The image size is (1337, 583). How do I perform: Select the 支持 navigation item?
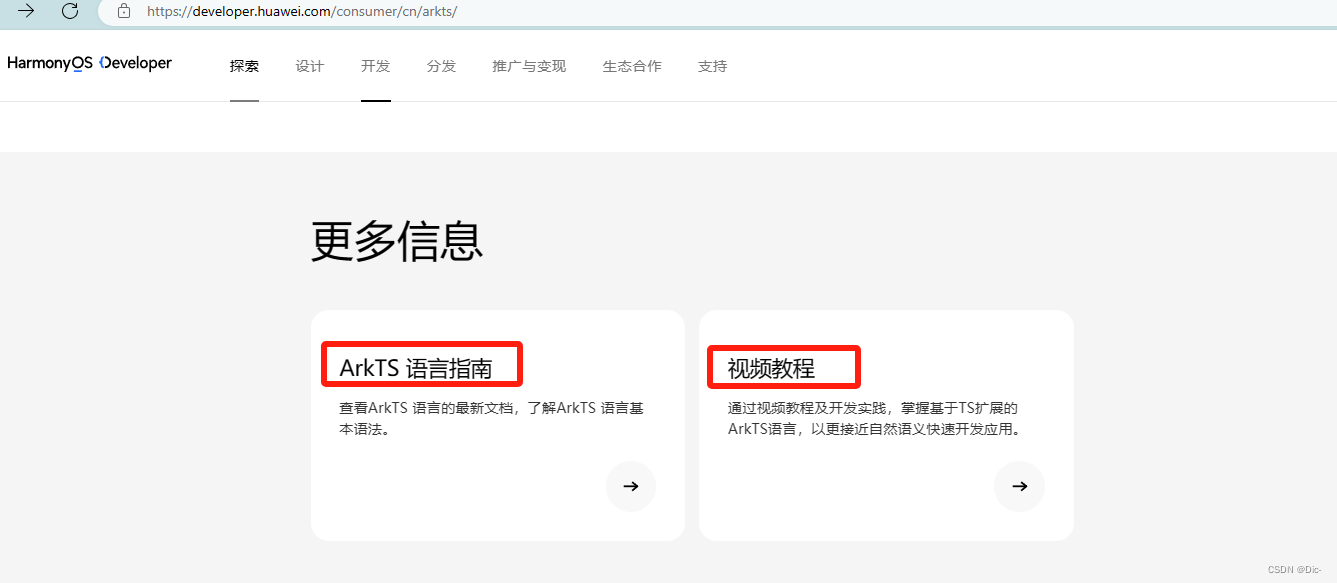click(x=712, y=66)
